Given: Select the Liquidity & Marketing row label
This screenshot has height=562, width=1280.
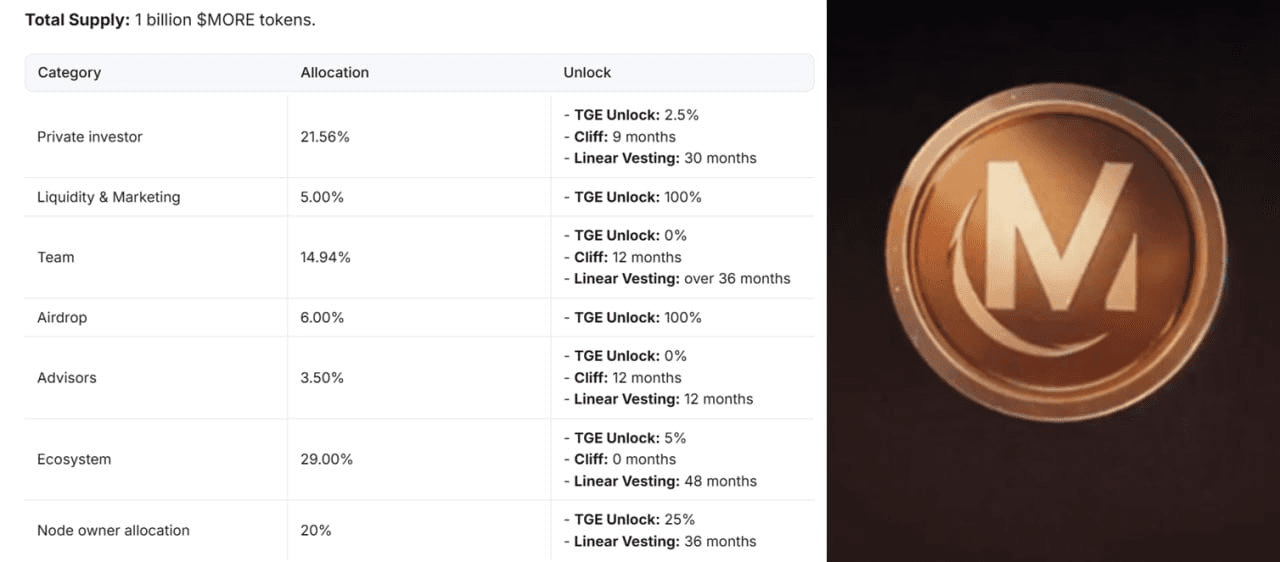Looking at the screenshot, I should 109,197.
